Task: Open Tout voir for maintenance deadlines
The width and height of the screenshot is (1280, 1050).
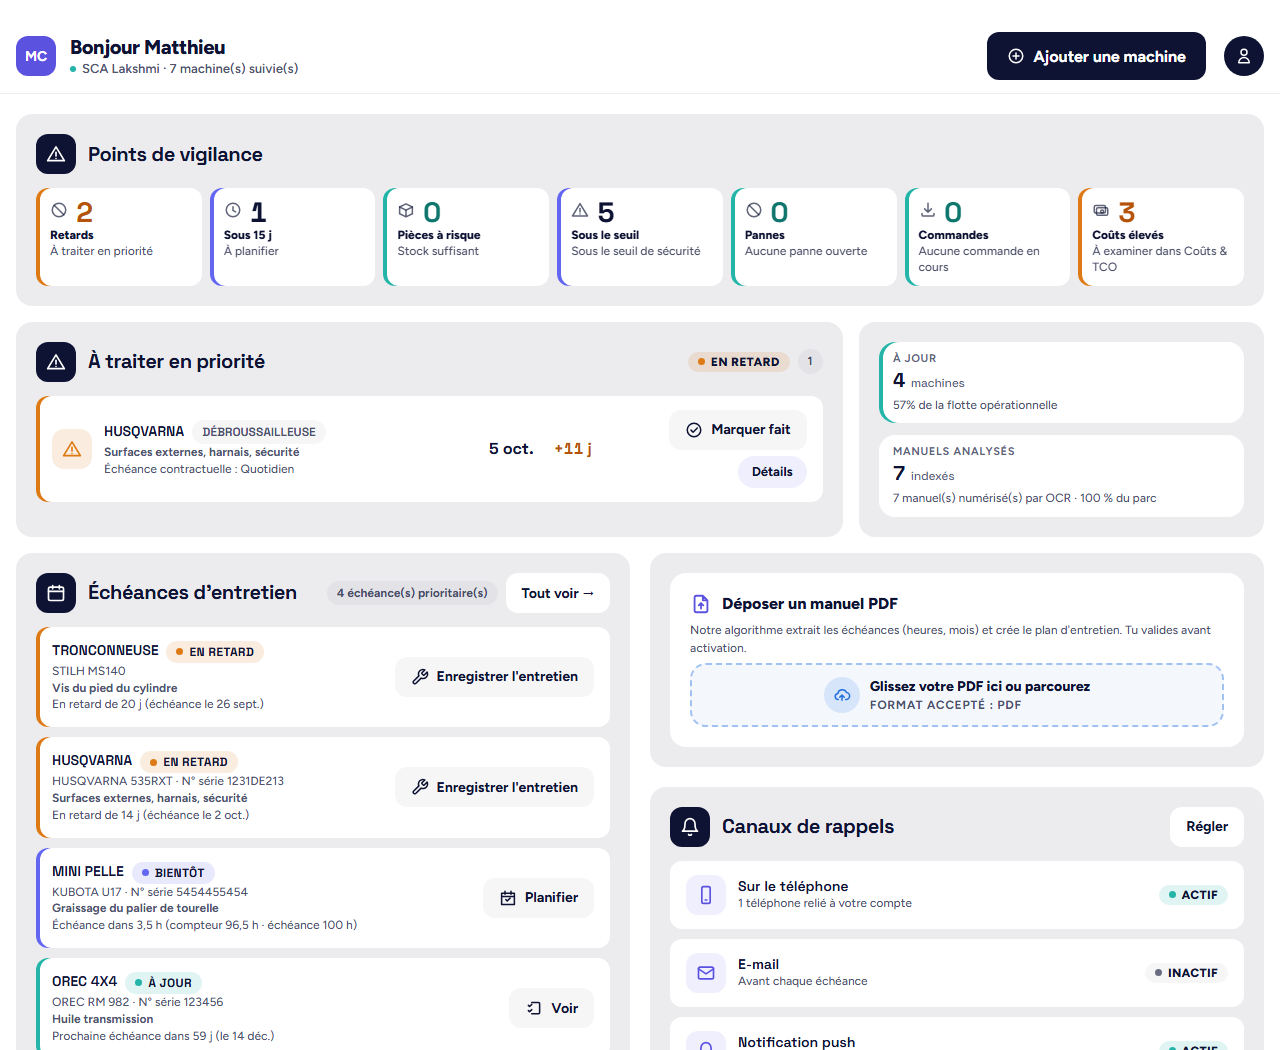Action: (x=558, y=593)
